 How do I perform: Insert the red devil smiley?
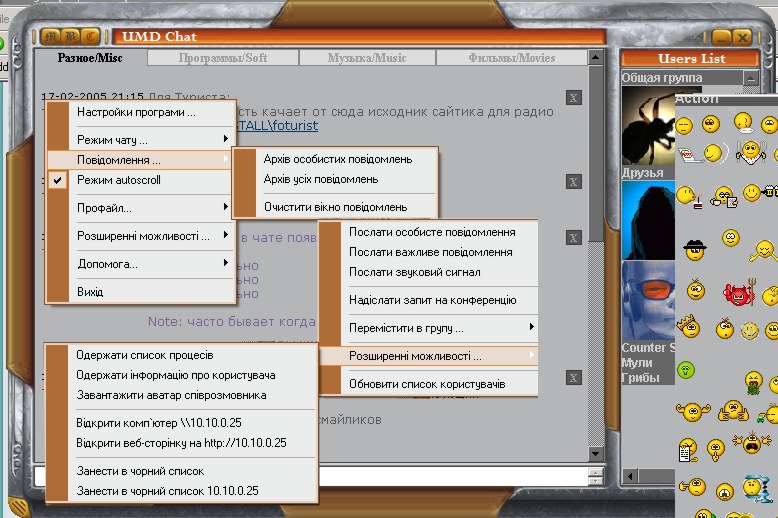[737, 295]
